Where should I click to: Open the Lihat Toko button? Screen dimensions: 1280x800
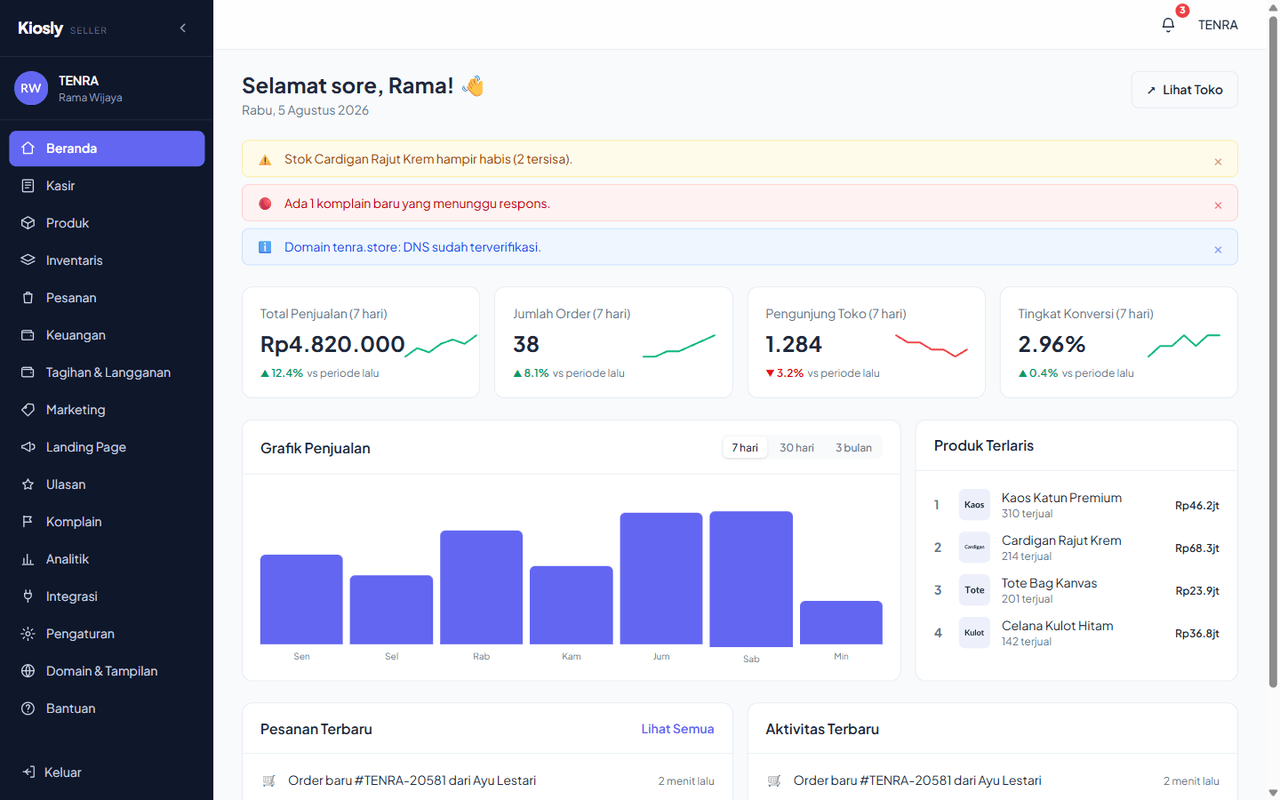1185,90
